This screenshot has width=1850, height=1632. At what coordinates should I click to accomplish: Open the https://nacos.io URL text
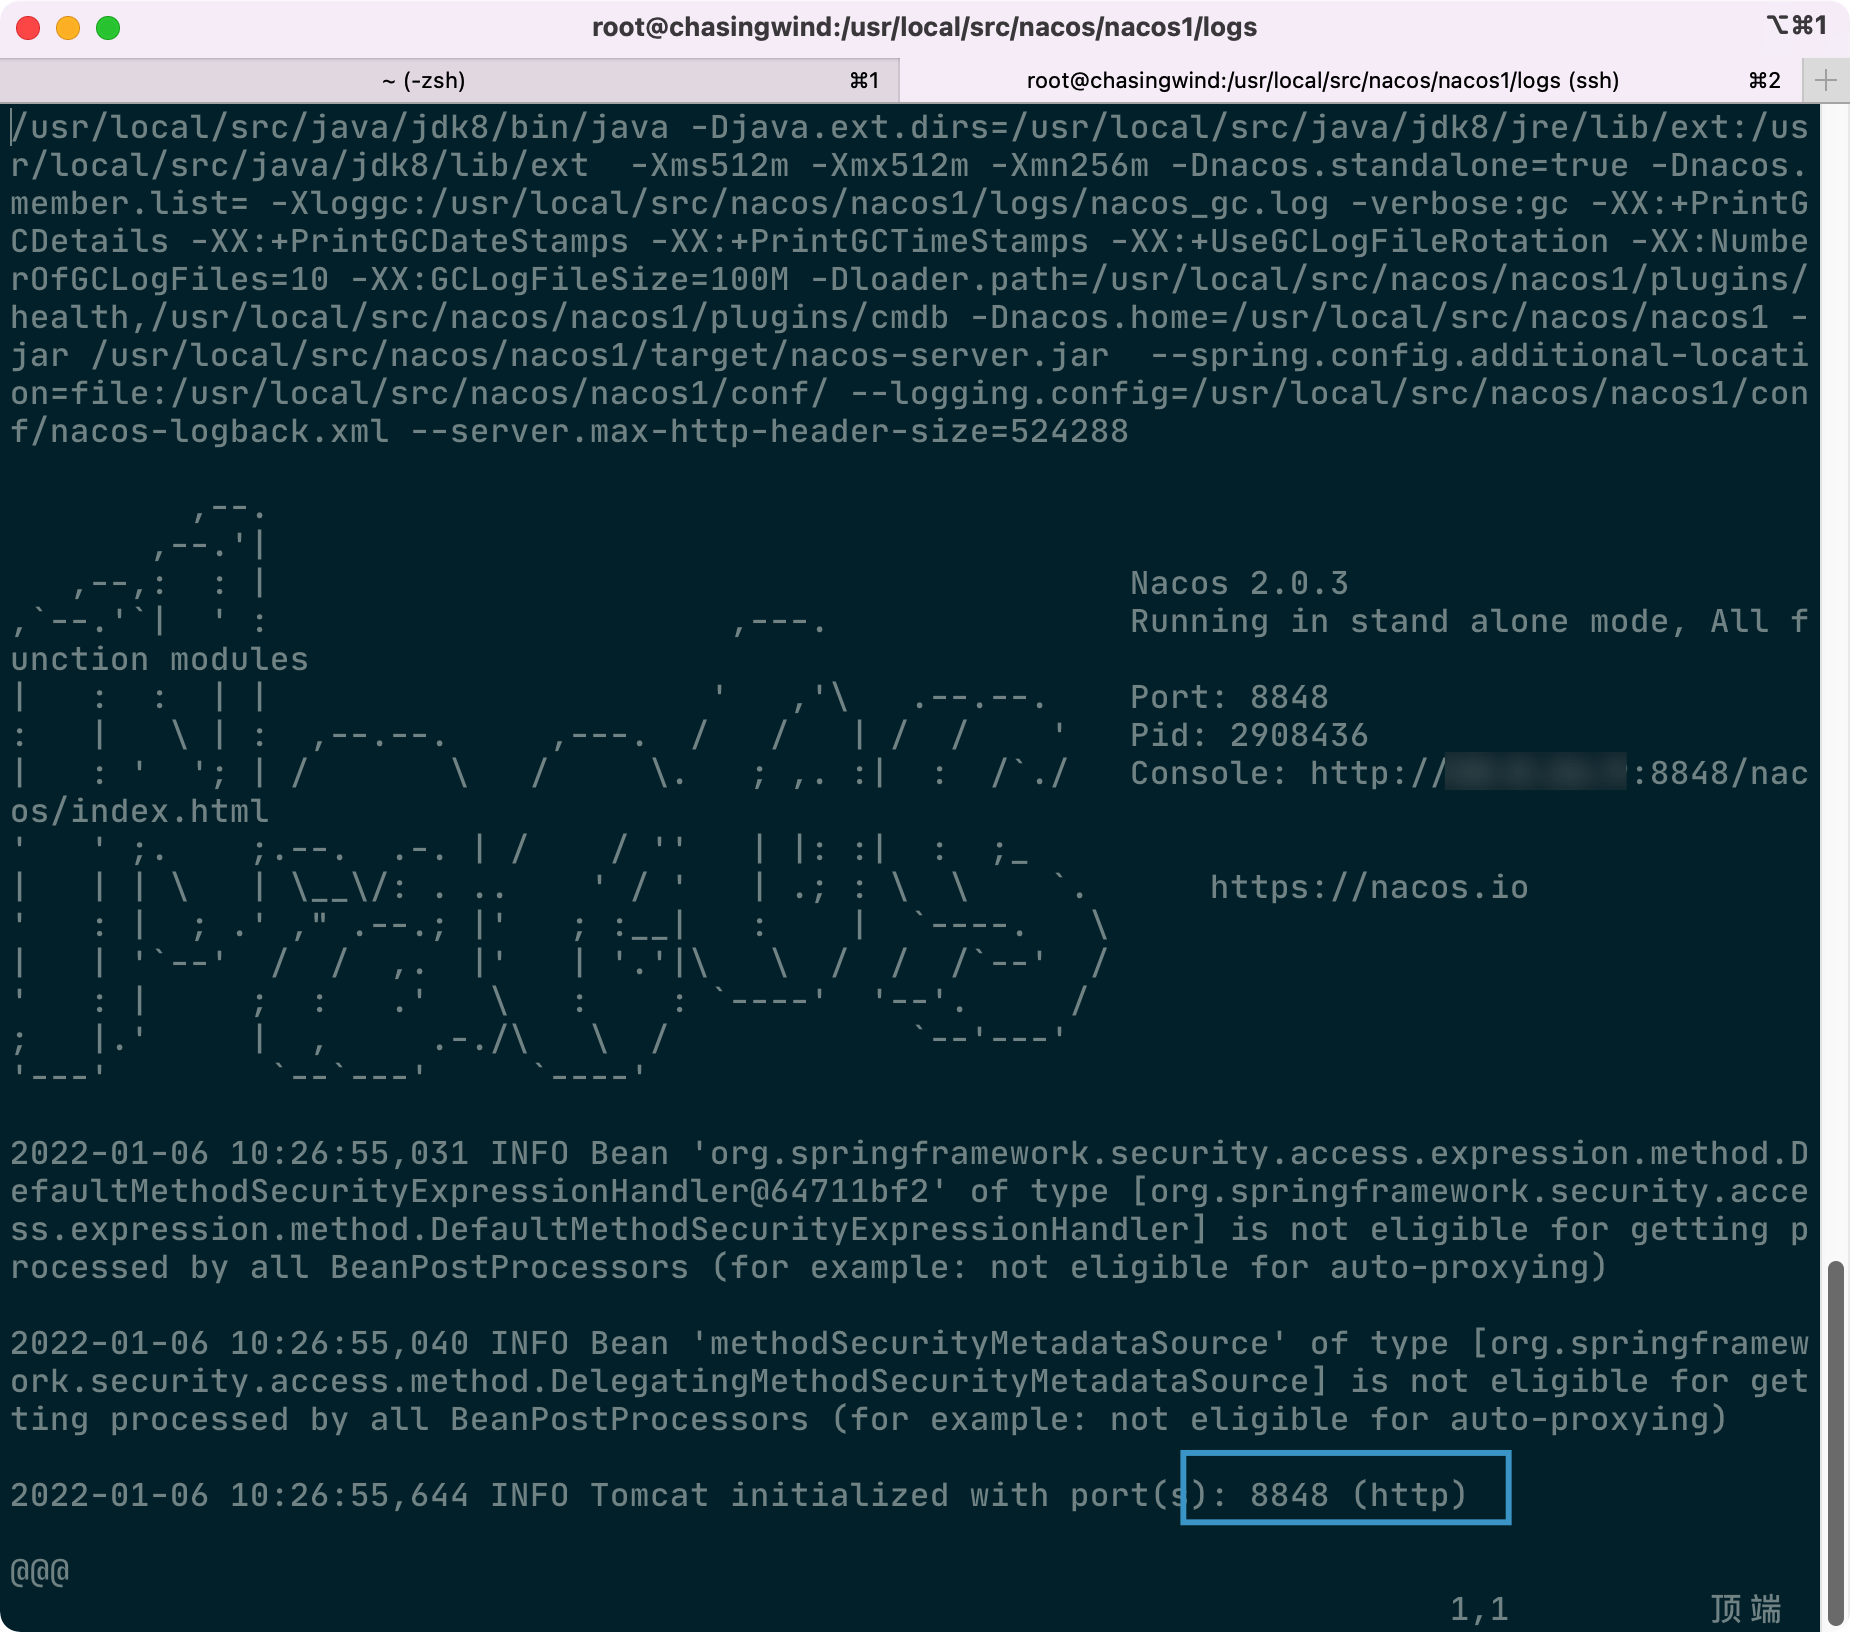(x=1369, y=887)
